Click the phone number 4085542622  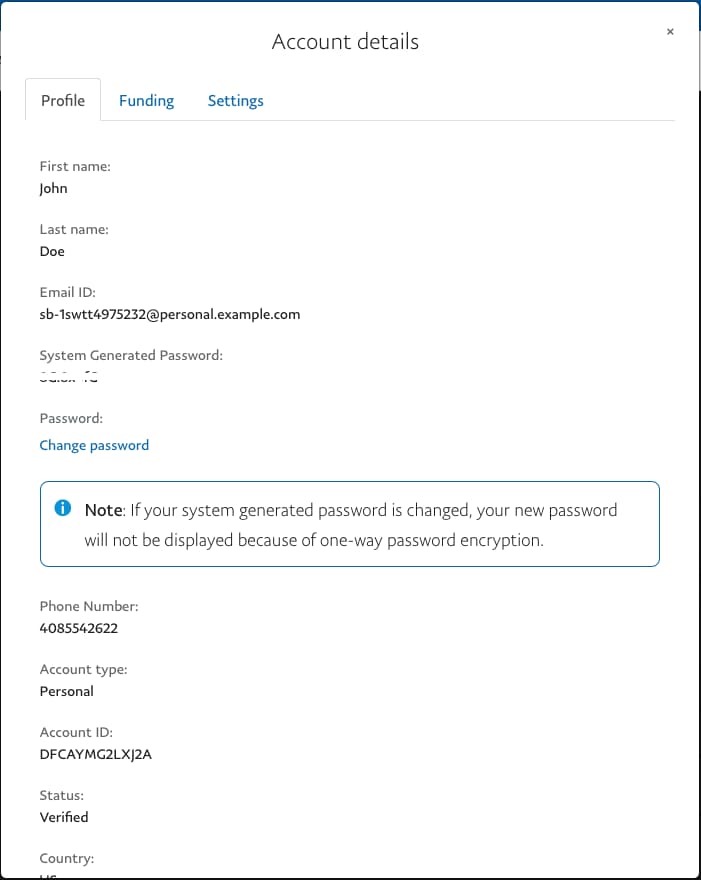79,628
